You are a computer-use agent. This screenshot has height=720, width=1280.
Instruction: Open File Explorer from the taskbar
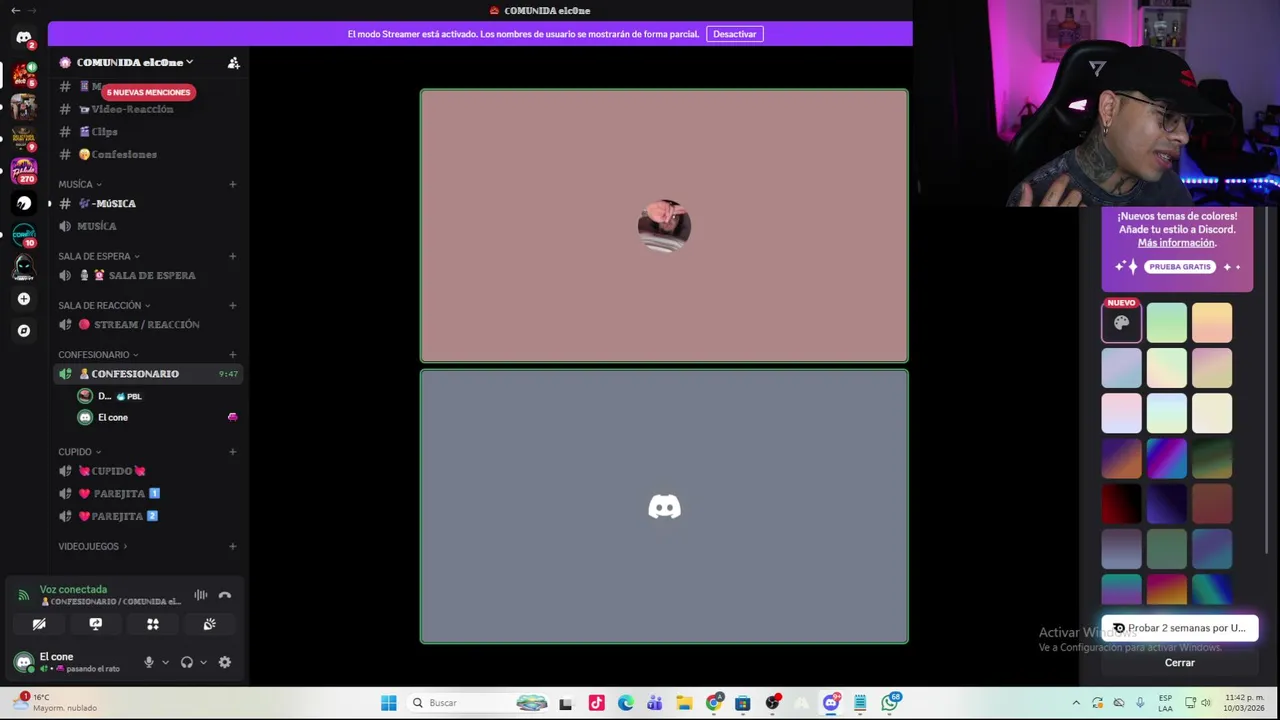click(x=684, y=703)
